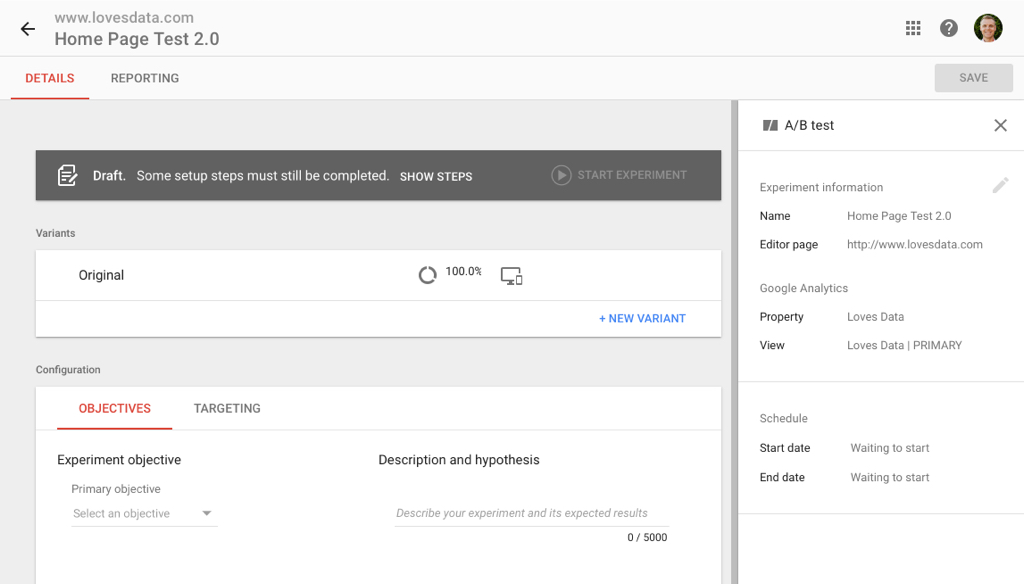
Task: Open the Select an objective dropdown
Action: click(x=144, y=512)
